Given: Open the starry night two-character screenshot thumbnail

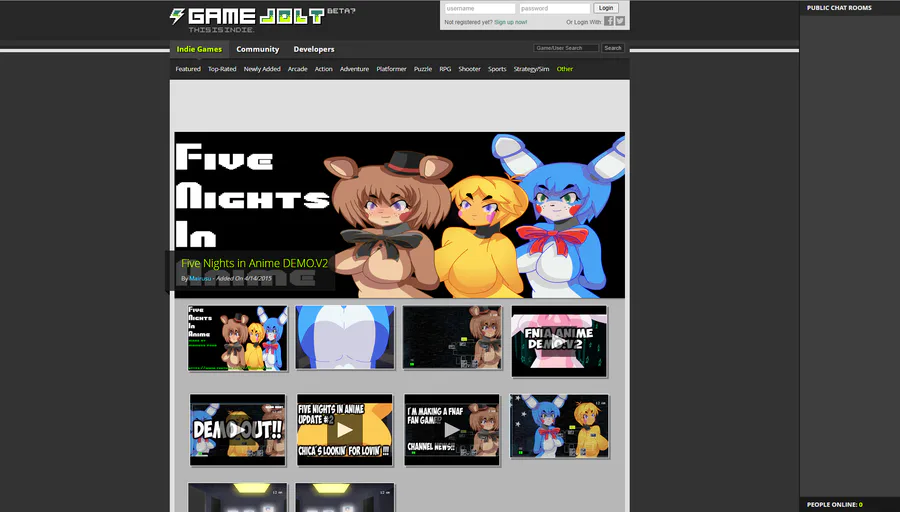Looking at the screenshot, I should click(560, 426).
